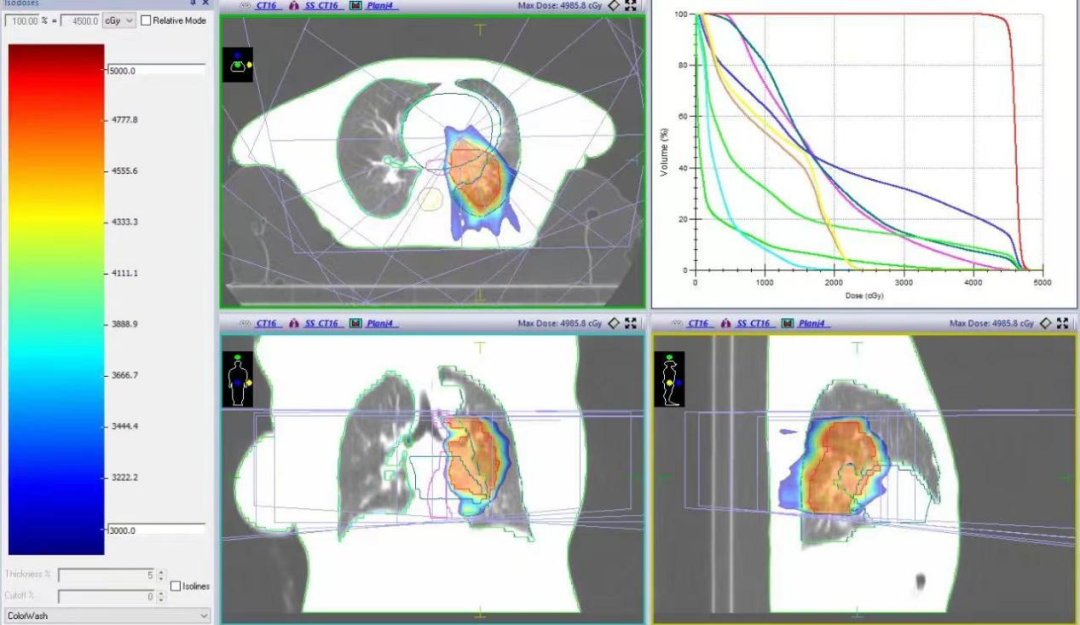Click the 3888.9 tick label on color scale

pyautogui.click(x=125, y=324)
